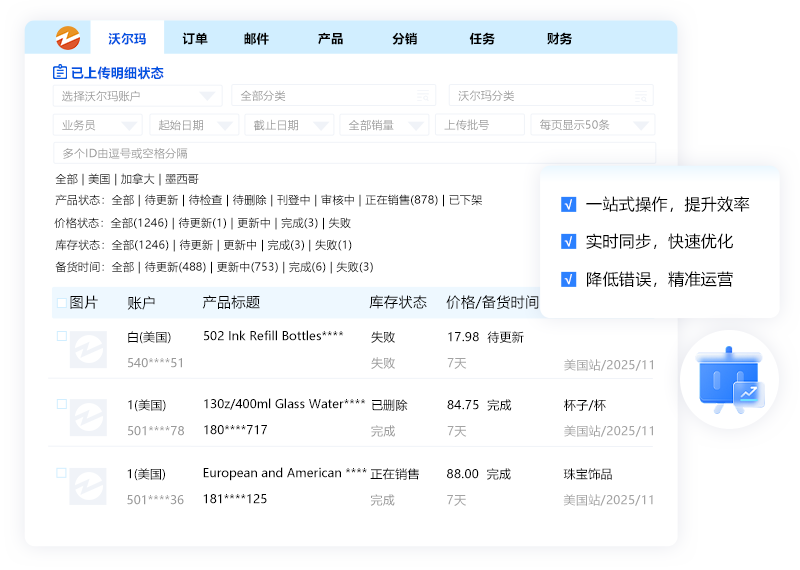The image size is (800, 570).
Task: Click the orange app logo icon
Action: [x=67, y=38]
